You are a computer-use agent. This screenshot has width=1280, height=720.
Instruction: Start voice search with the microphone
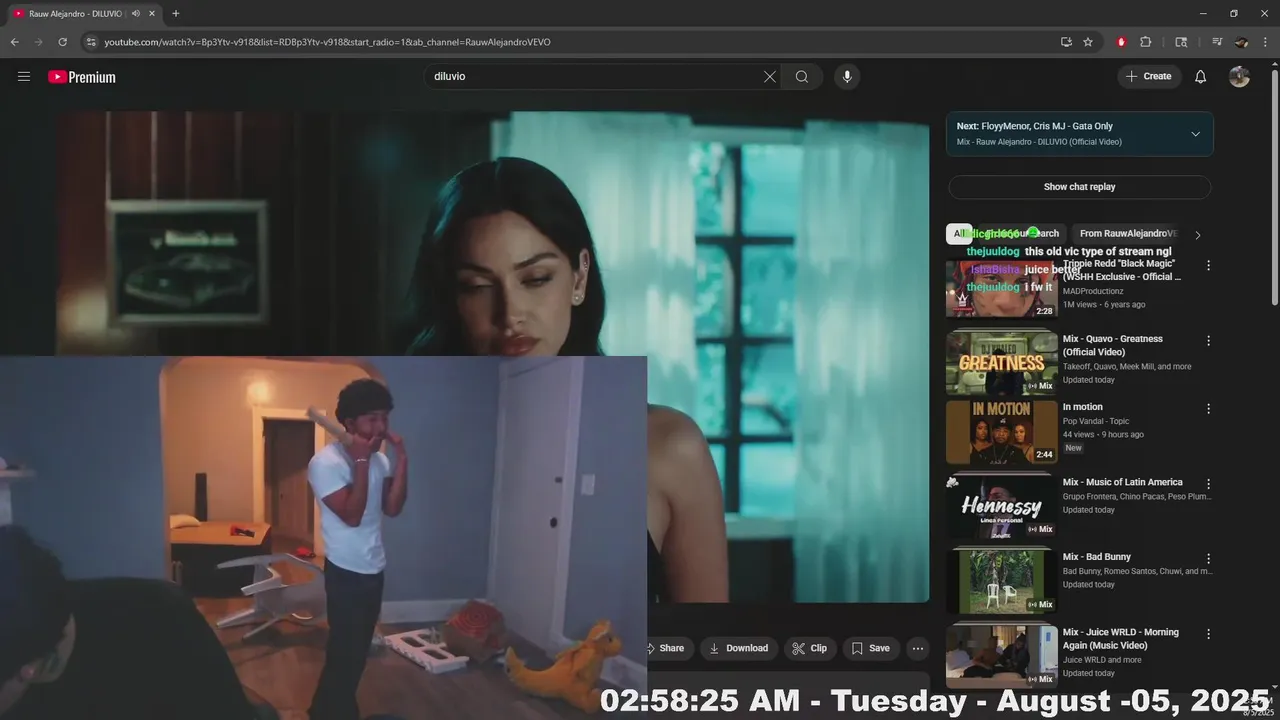pos(847,77)
